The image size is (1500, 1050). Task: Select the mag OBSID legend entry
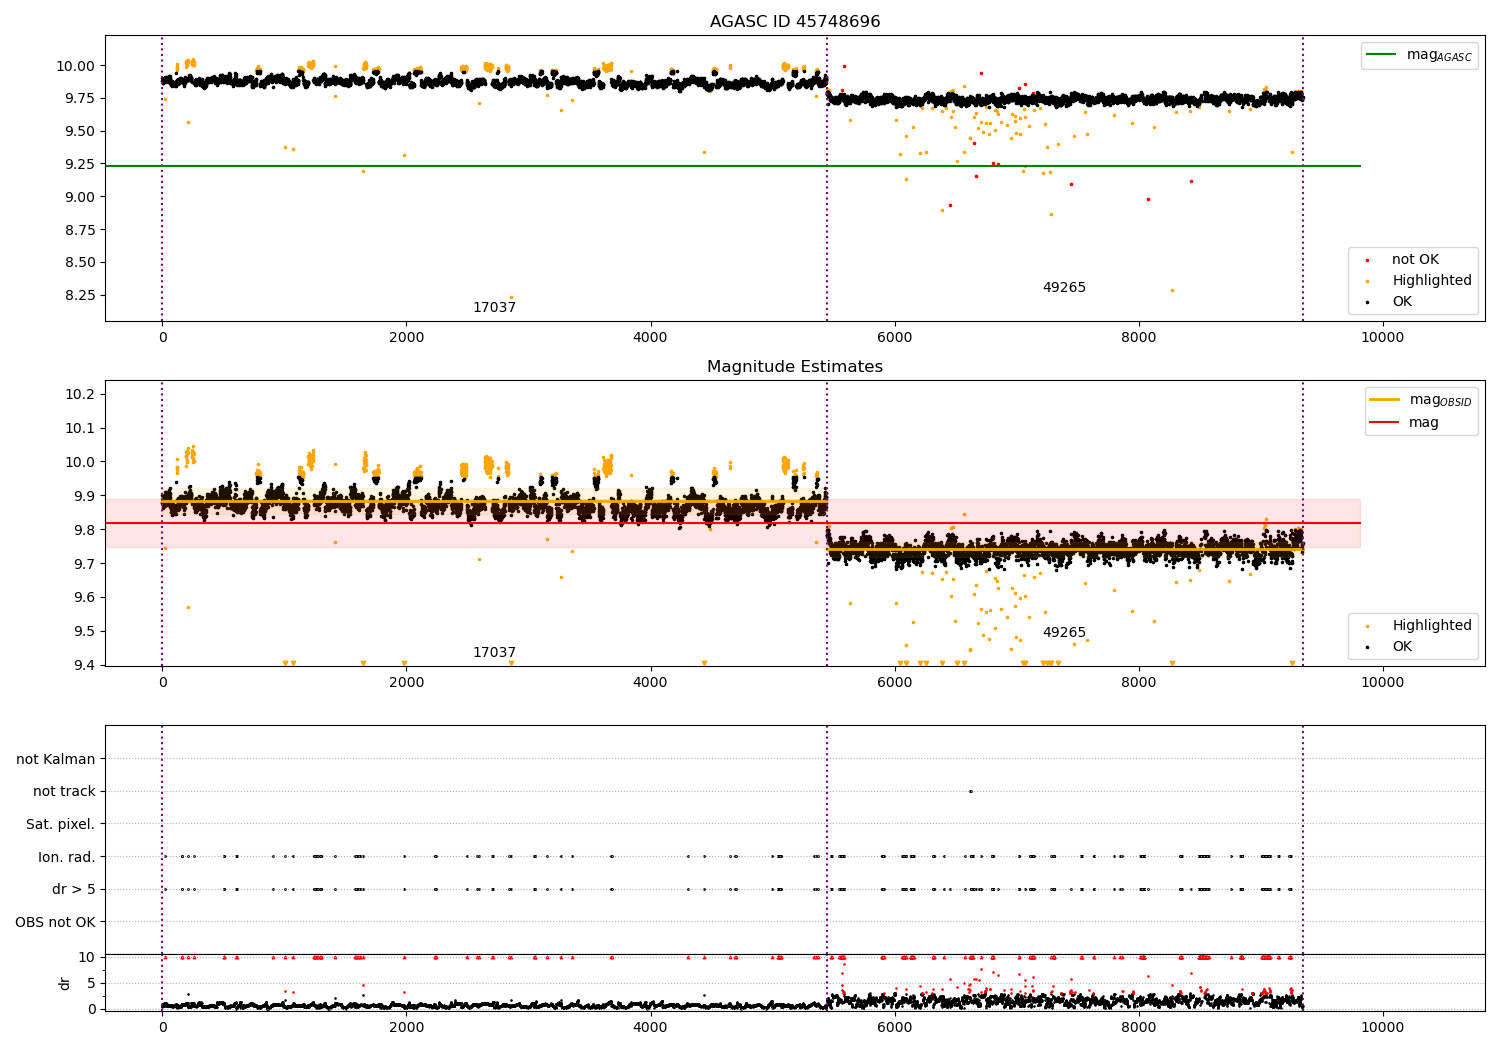coord(1421,400)
